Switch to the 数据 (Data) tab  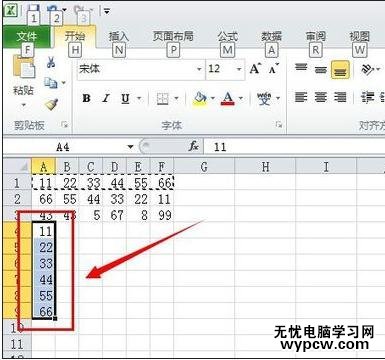point(271,36)
